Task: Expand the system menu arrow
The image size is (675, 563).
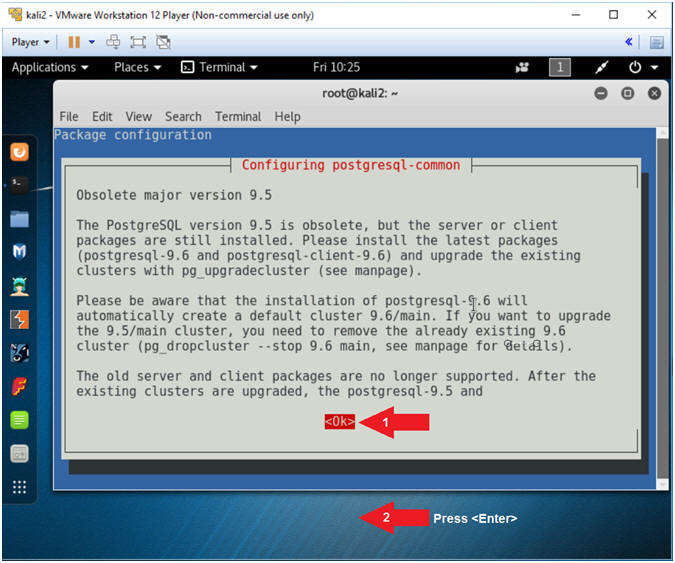Action: pyautogui.click(x=655, y=67)
